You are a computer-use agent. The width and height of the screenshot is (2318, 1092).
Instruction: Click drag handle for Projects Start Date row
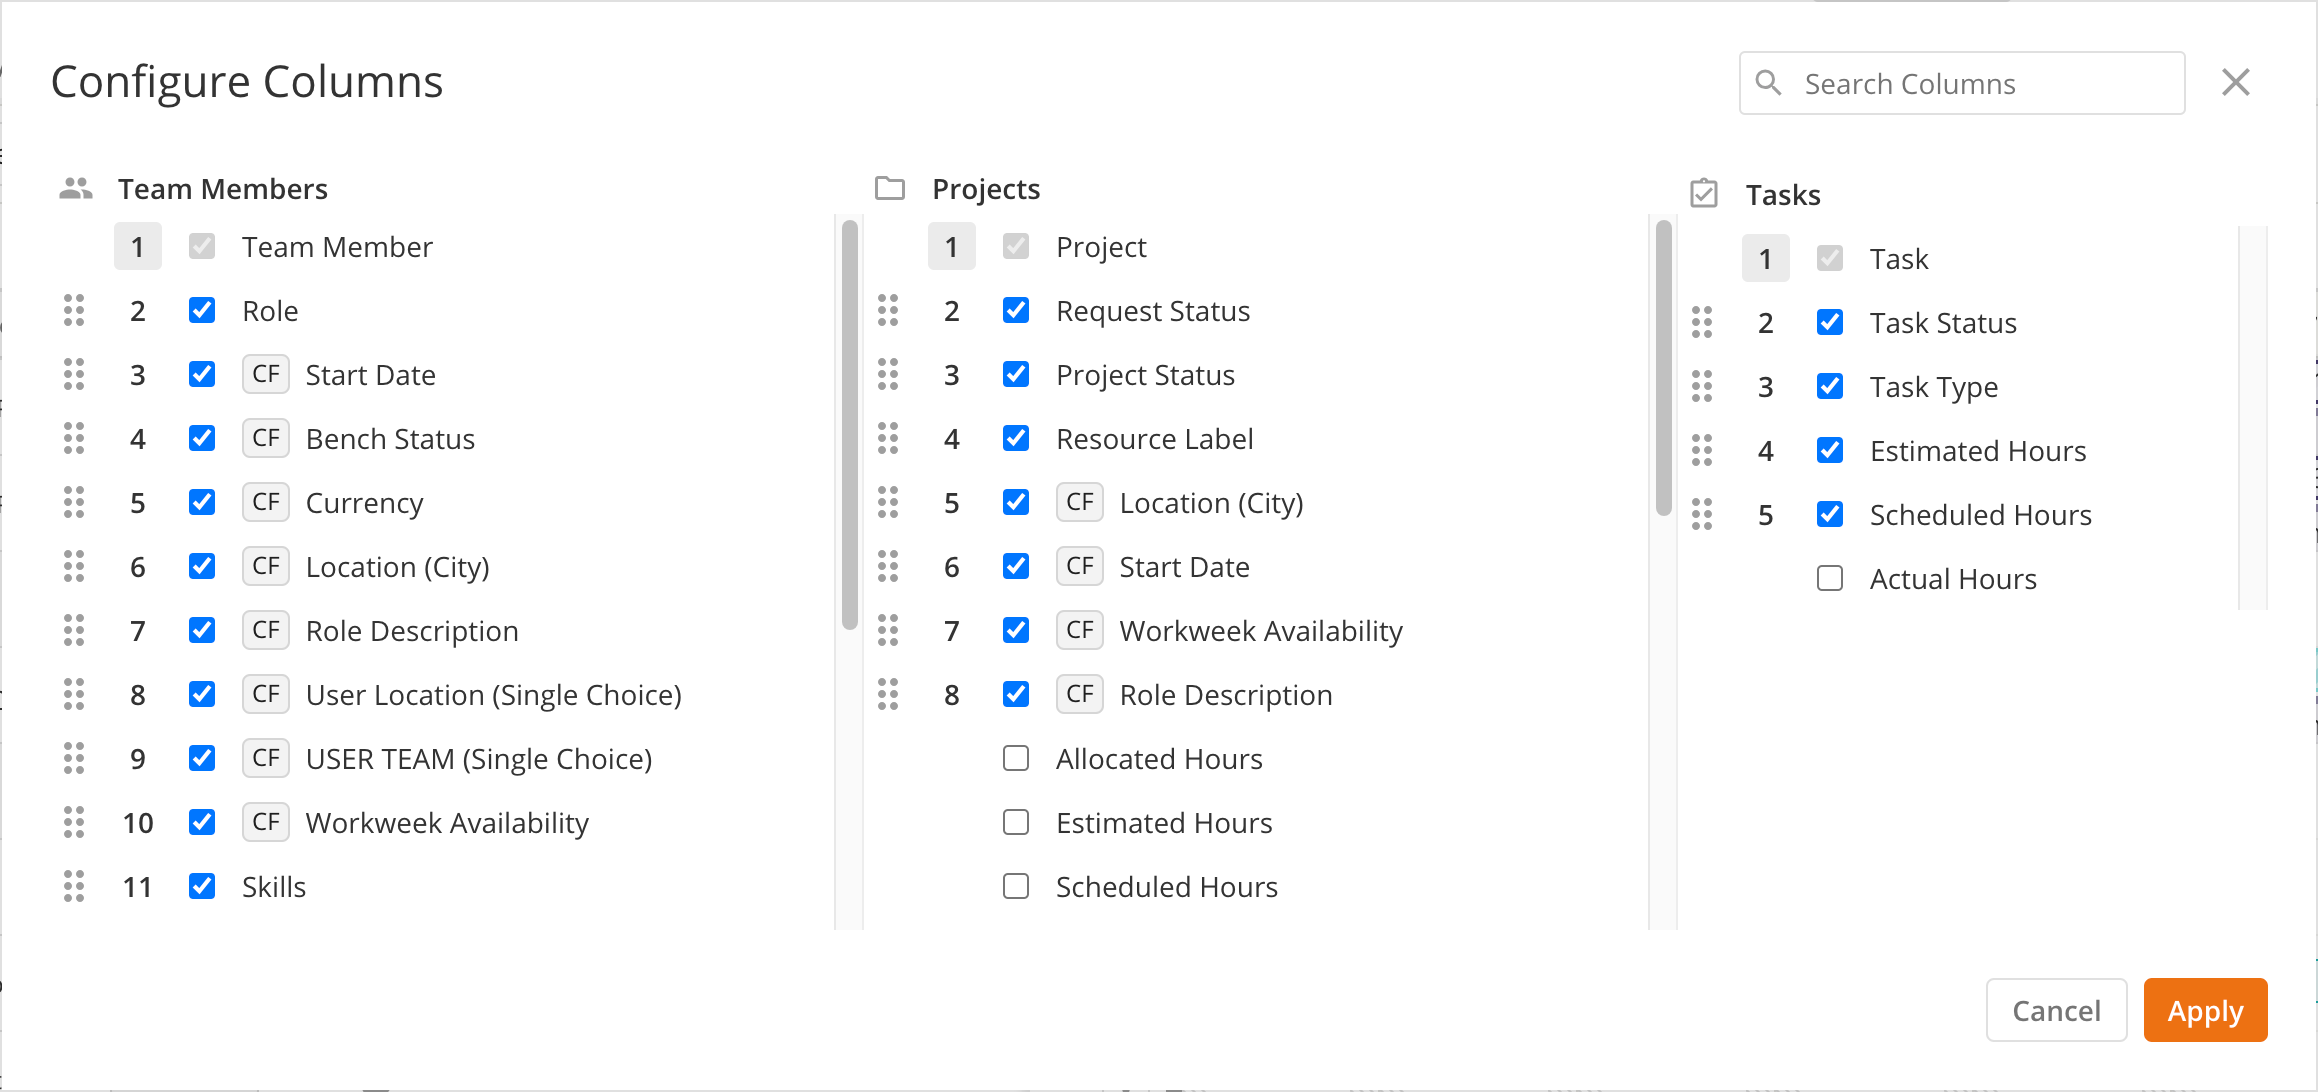pyautogui.click(x=888, y=567)
